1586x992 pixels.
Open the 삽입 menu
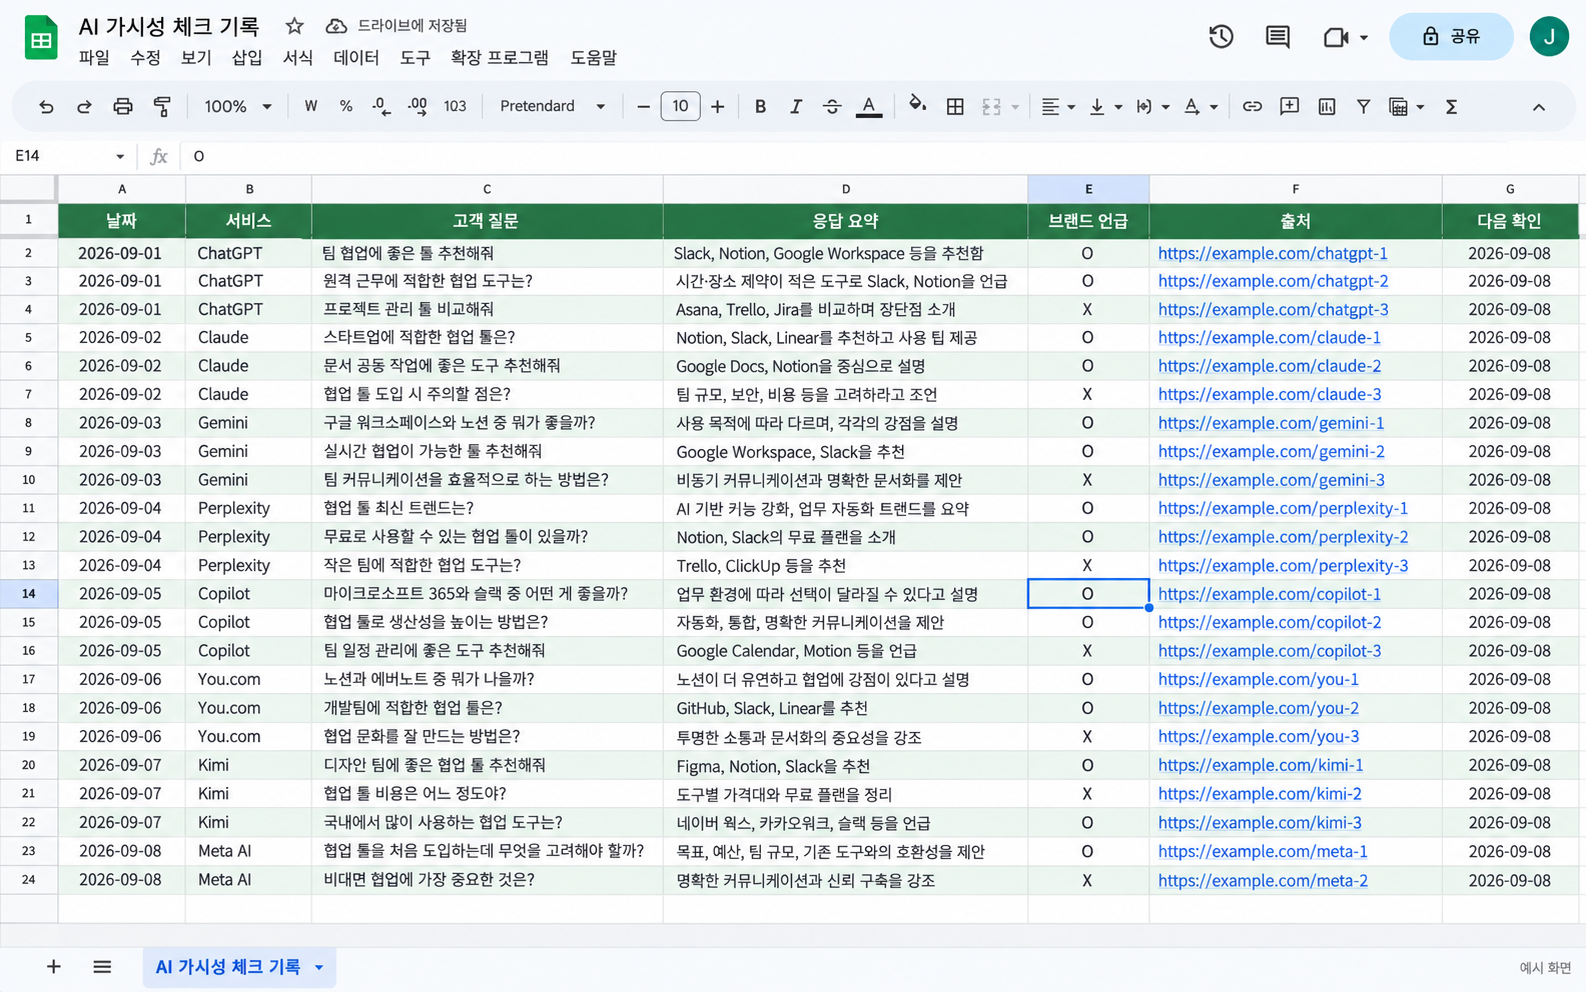(x=247, y=58)
